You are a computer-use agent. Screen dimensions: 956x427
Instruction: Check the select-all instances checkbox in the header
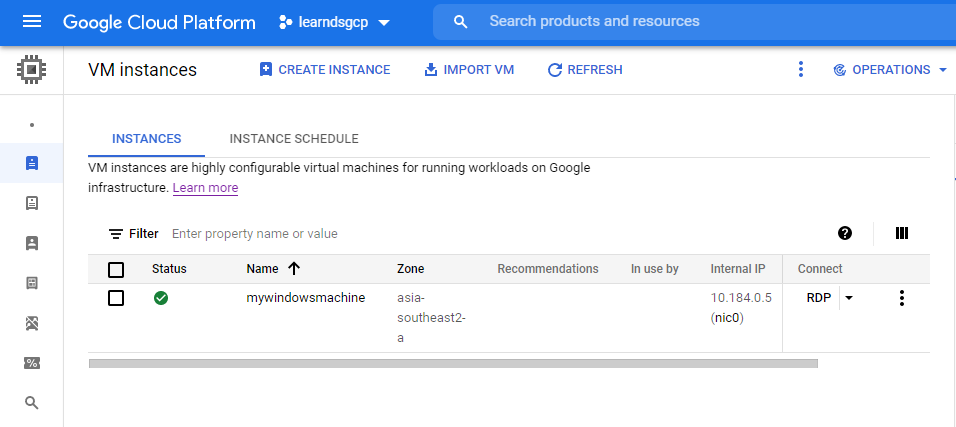[116, 270]
